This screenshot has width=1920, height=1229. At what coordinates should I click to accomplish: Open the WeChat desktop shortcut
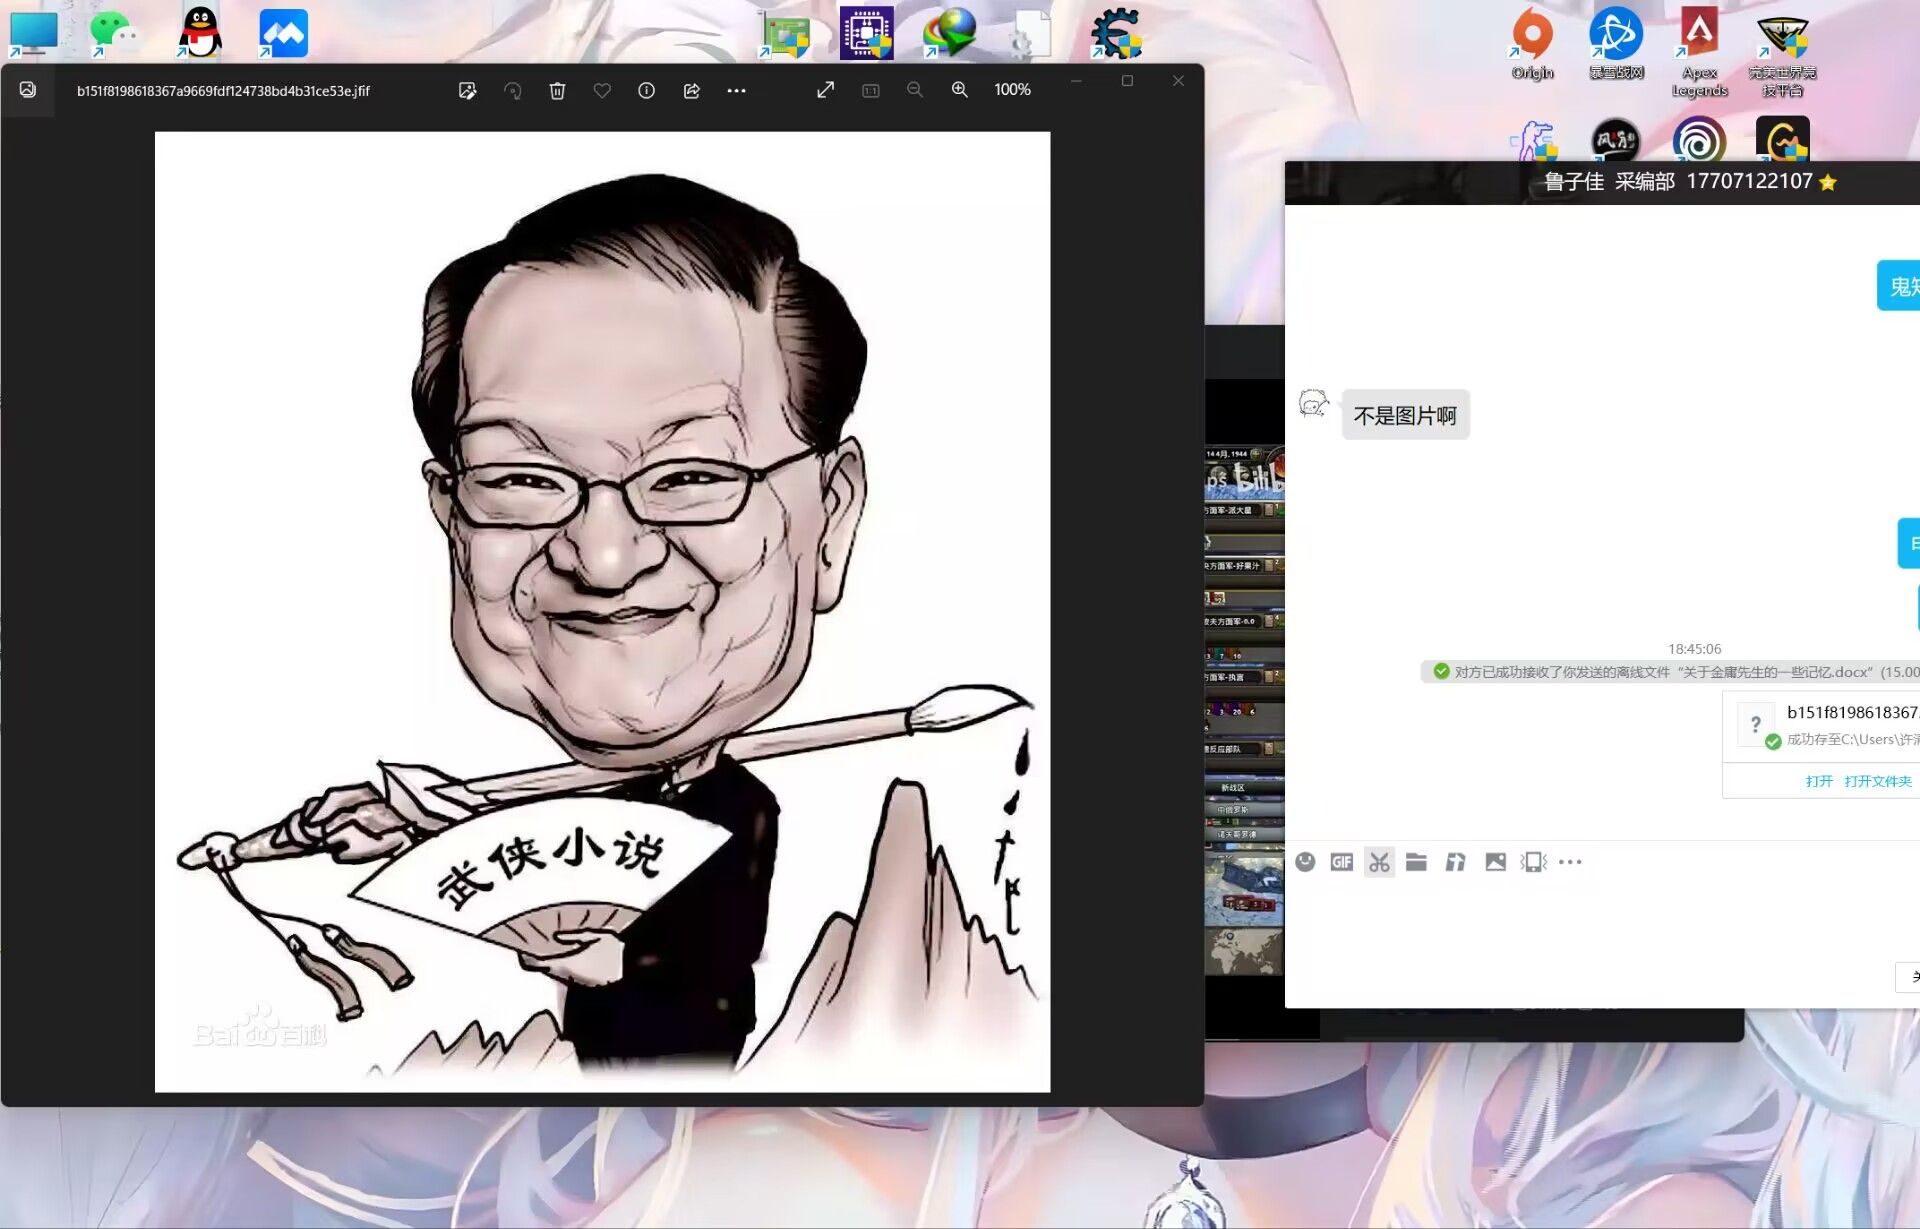click(x=114, y=33)
